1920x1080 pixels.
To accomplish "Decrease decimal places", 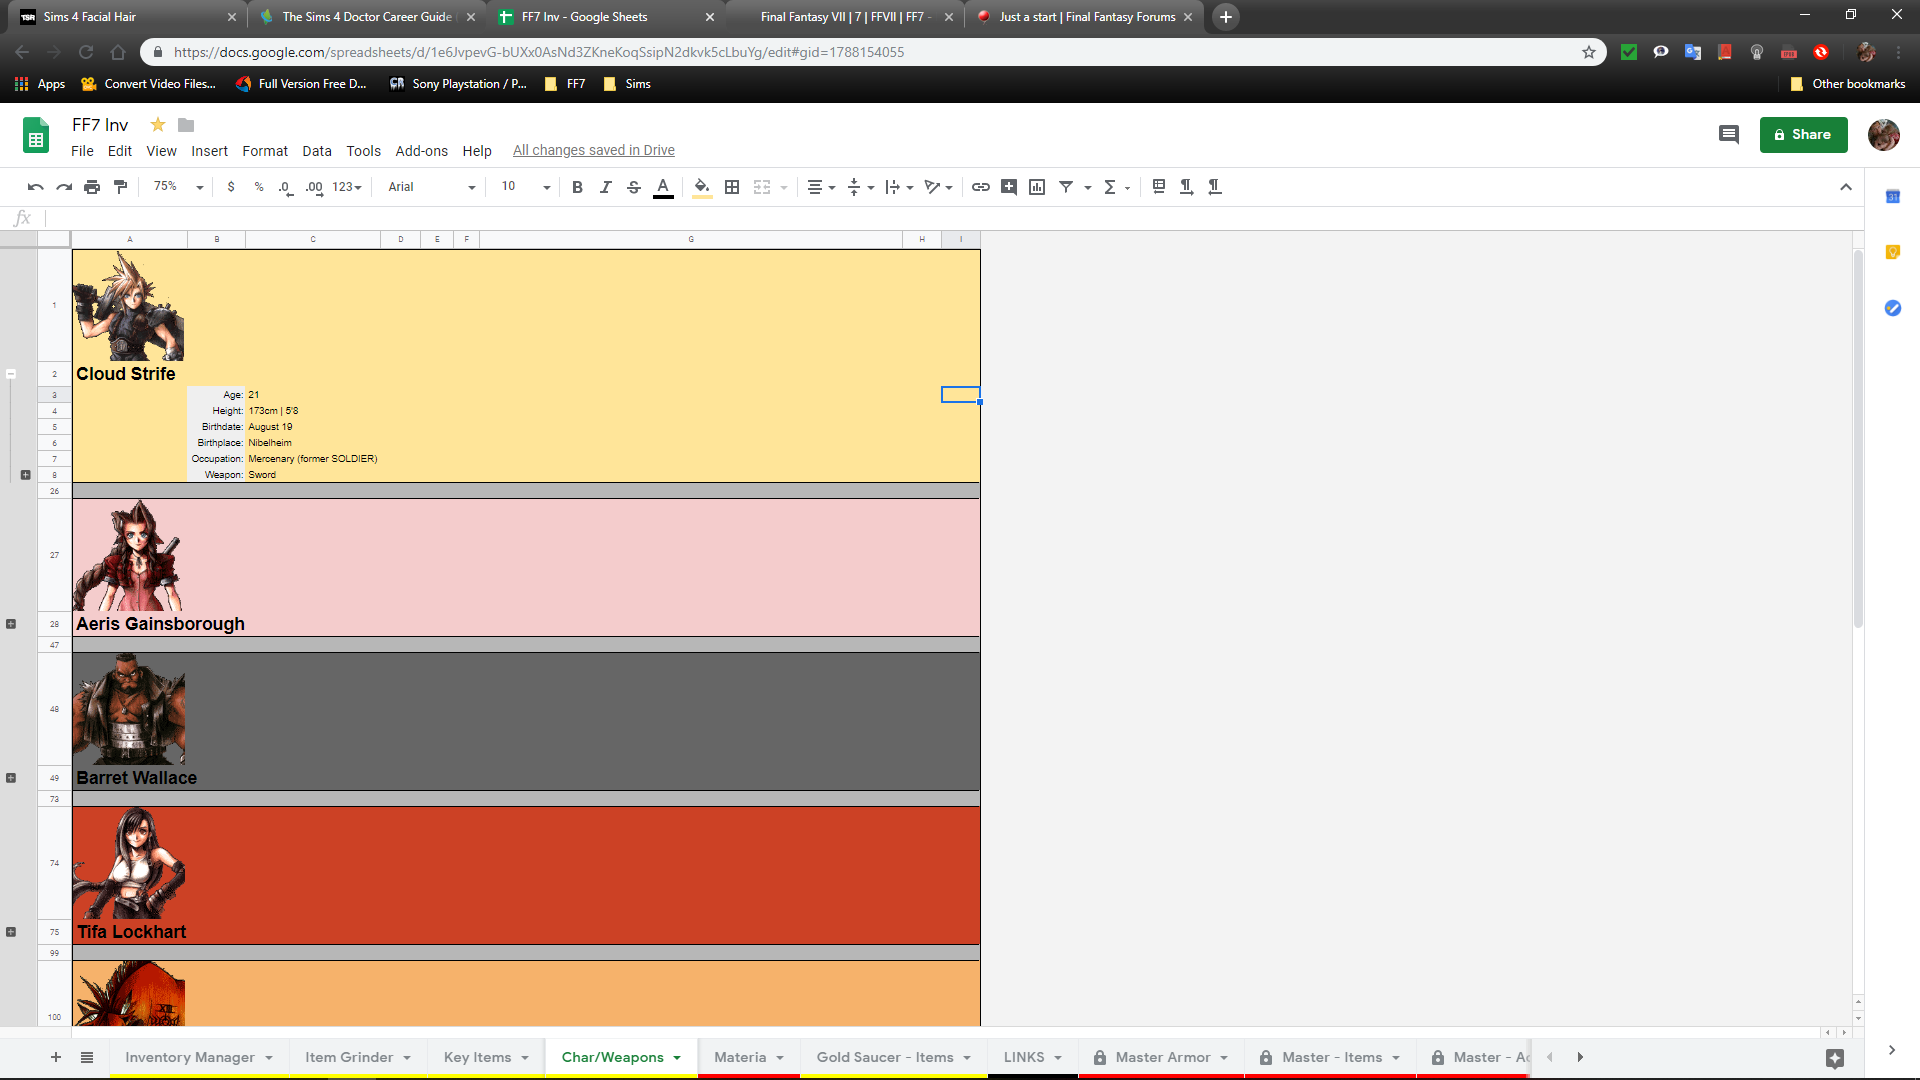I will 286,187.
